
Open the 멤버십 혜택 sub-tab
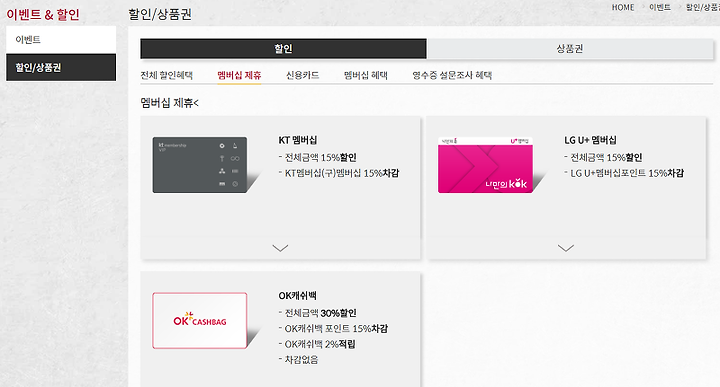[x=366, y=75]
